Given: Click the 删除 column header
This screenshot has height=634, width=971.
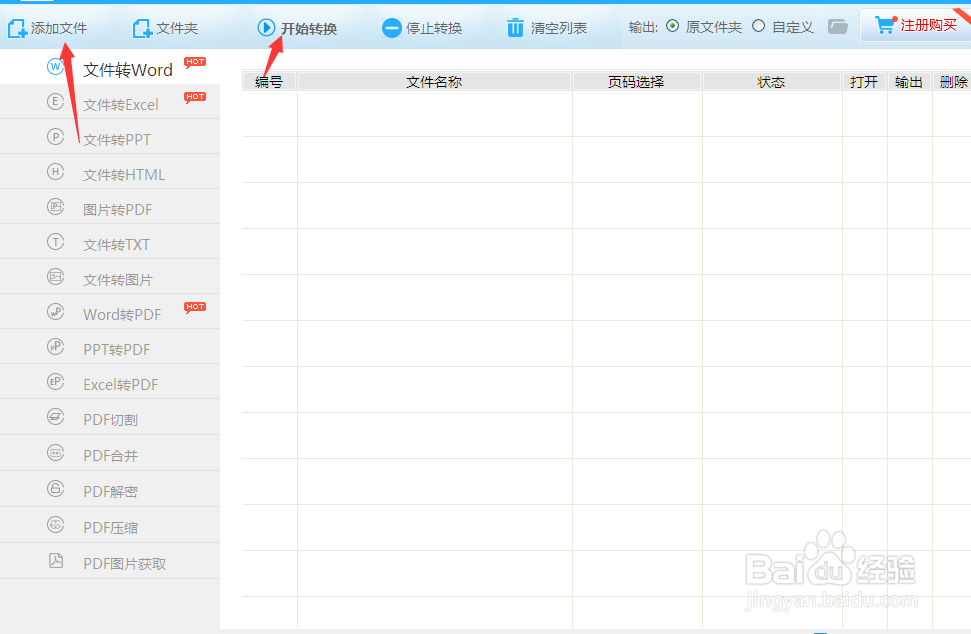Looking at the screenshot, I should (952, 82).
